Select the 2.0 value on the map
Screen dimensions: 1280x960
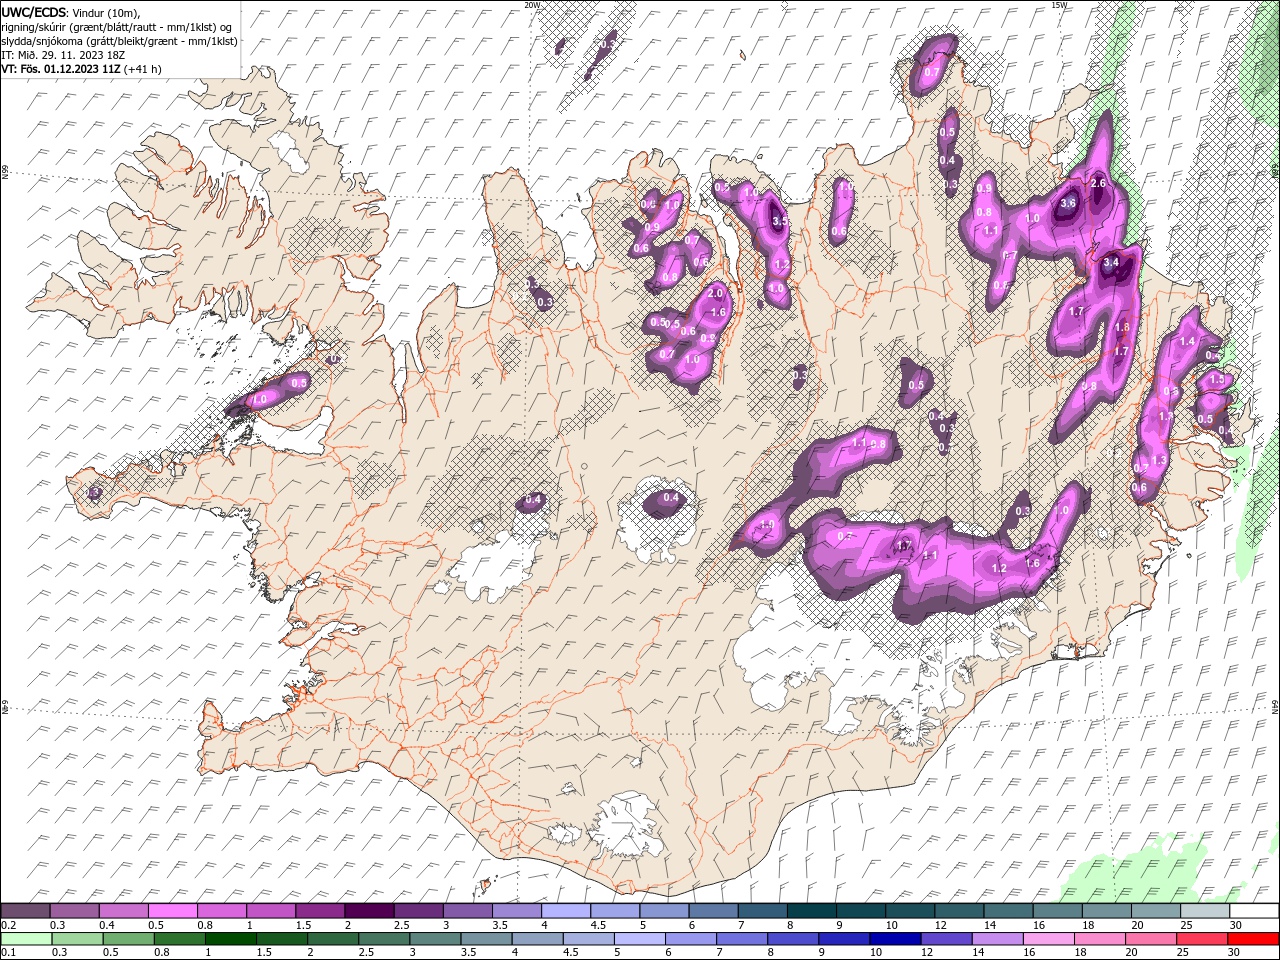coord(715,293)
